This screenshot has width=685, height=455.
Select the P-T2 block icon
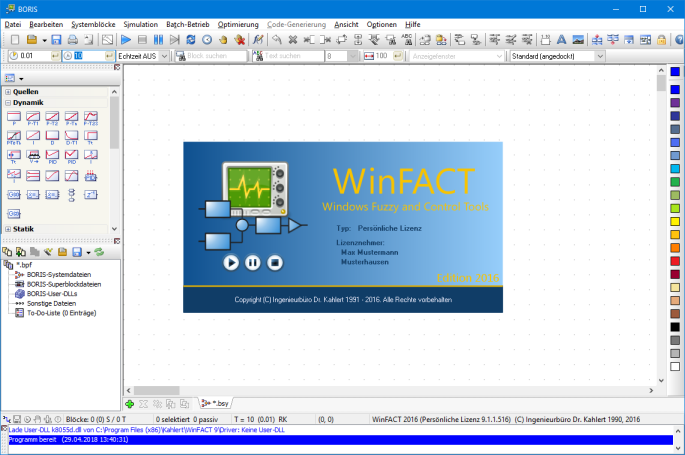click(x=52, y=118)
